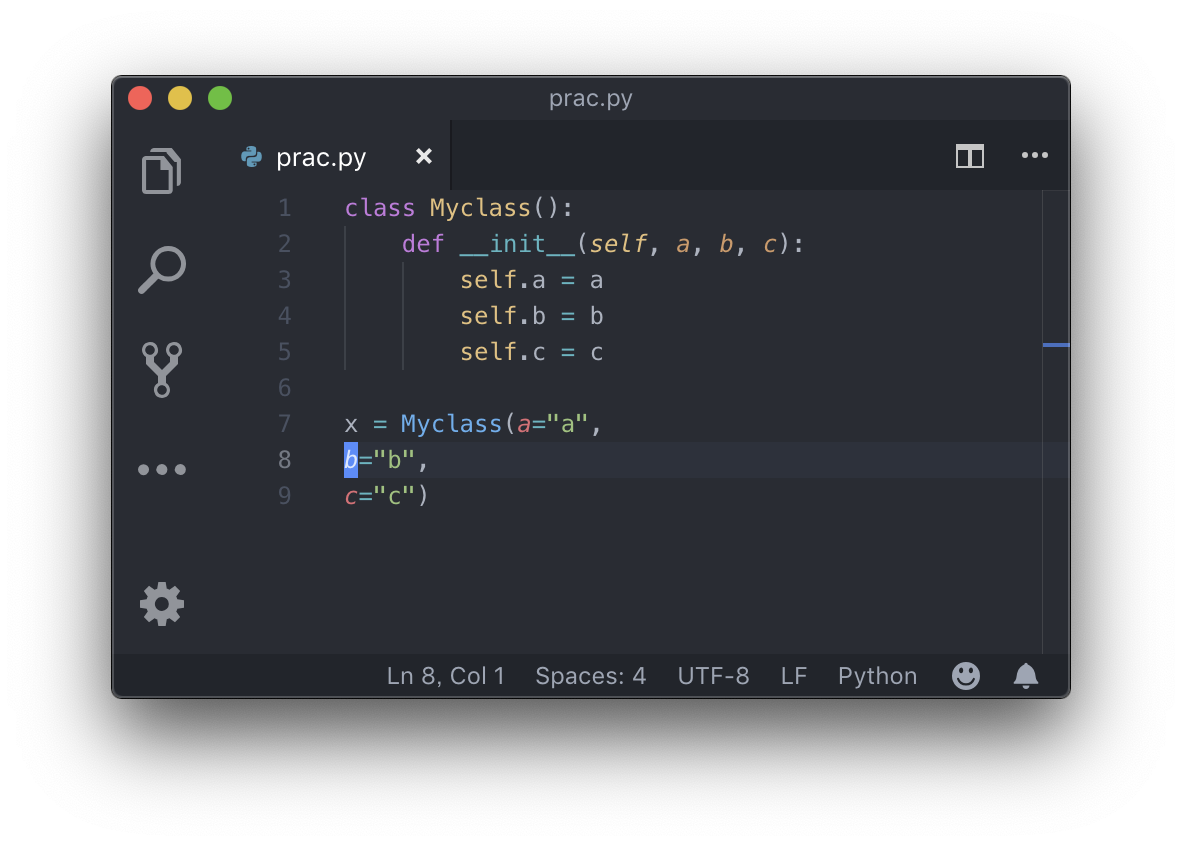Click the green zoom window button
Screen dimensions: 1182x846
(220, 98)
